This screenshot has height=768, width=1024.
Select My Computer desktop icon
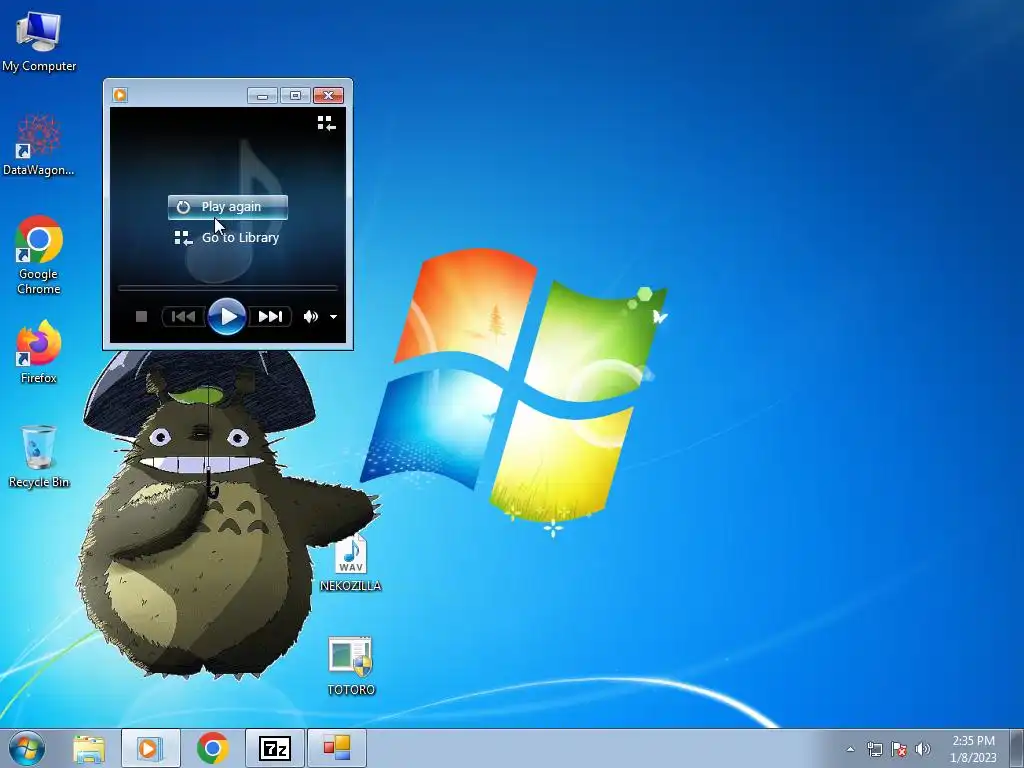click(39, 42)
